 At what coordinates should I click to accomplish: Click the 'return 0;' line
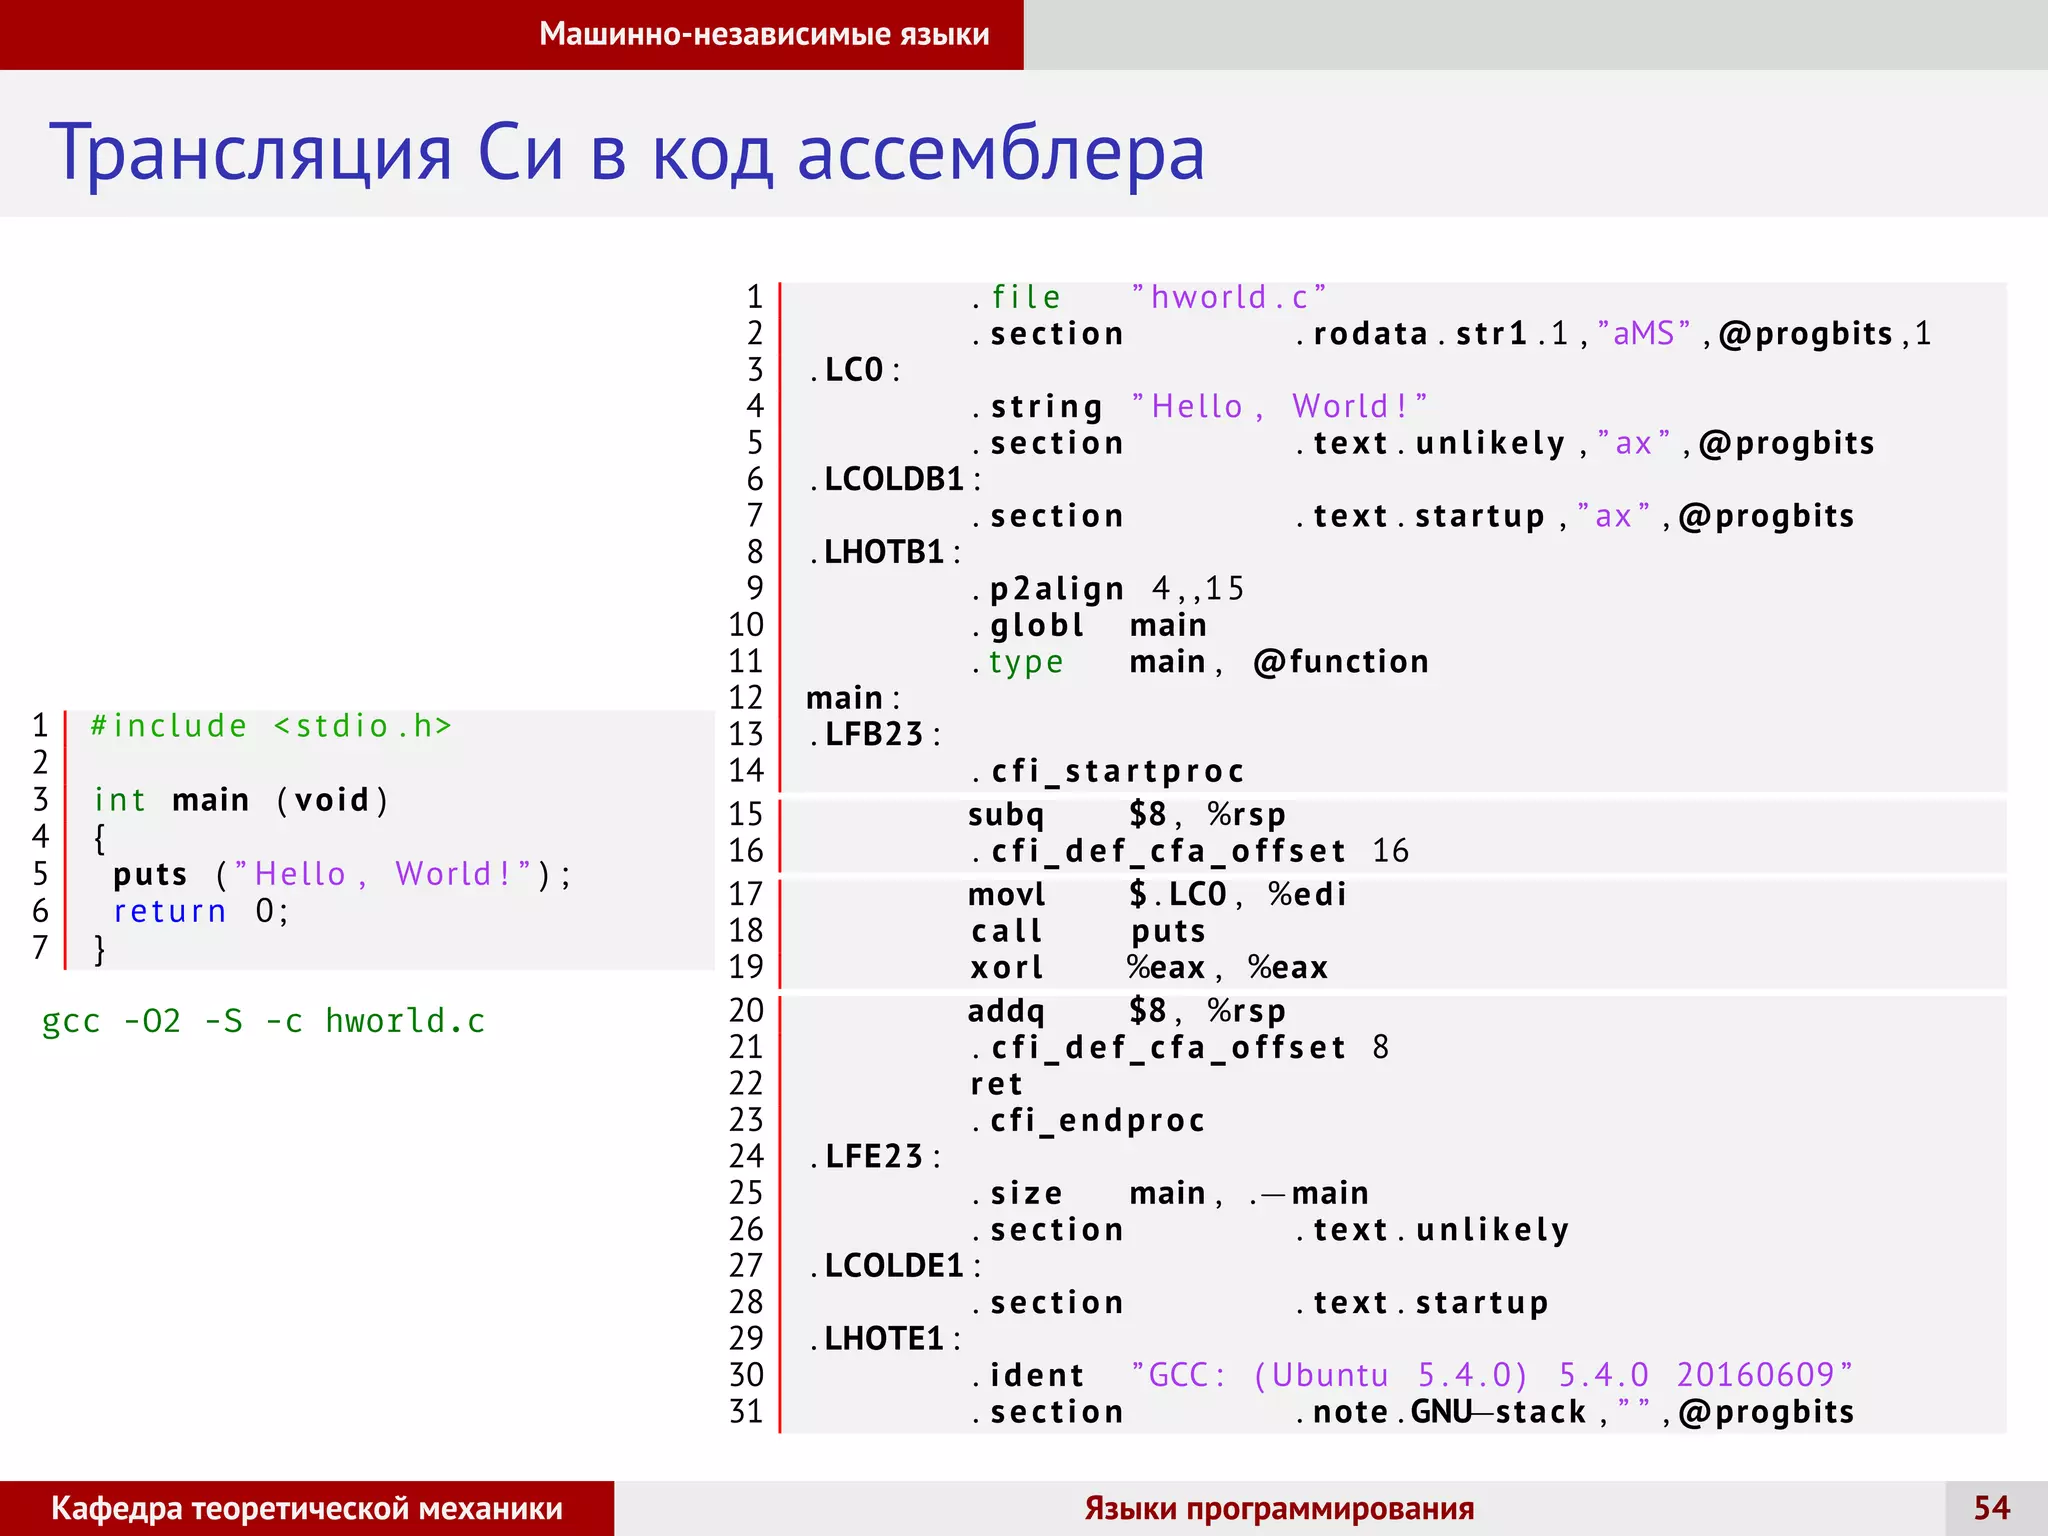click(200, 911)
